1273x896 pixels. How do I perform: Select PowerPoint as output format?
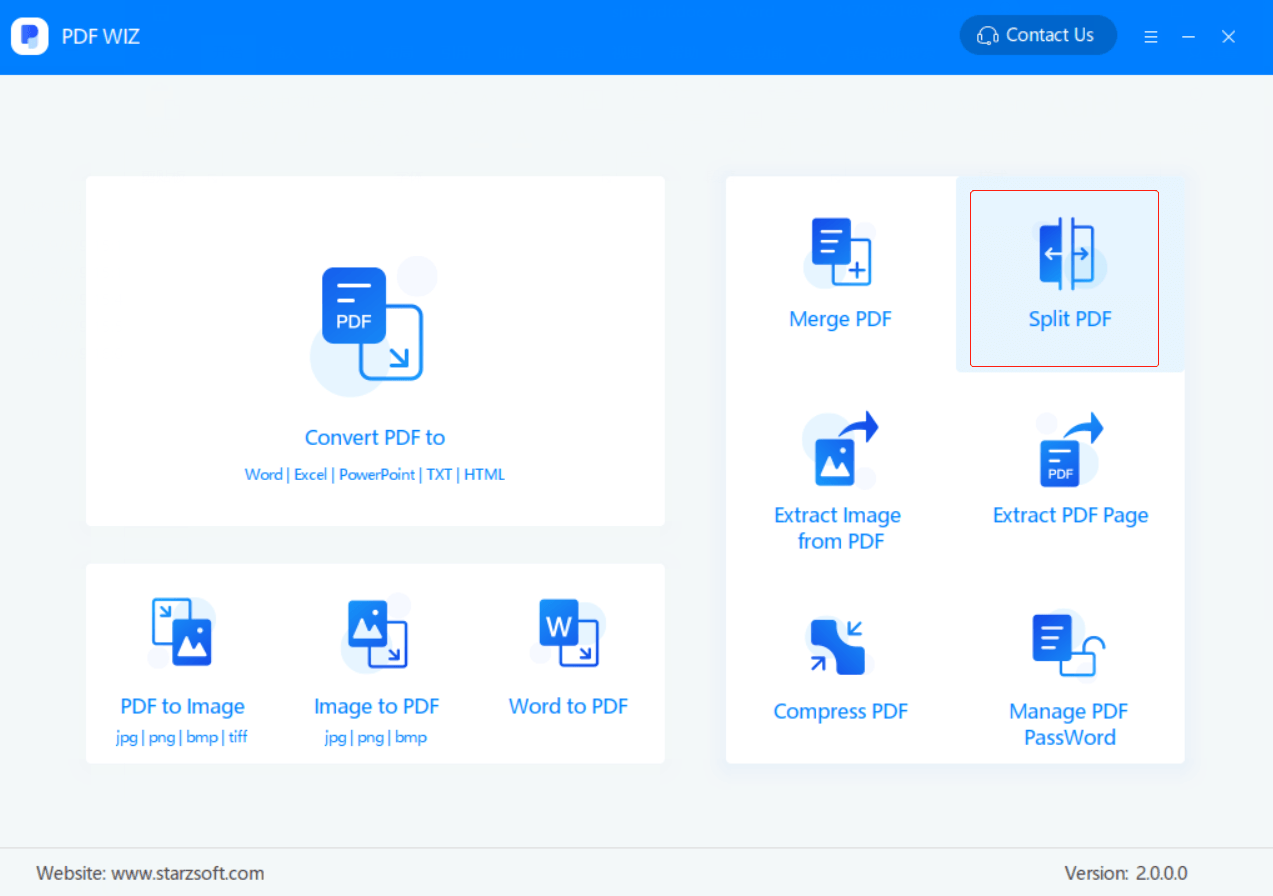point(377,474)
